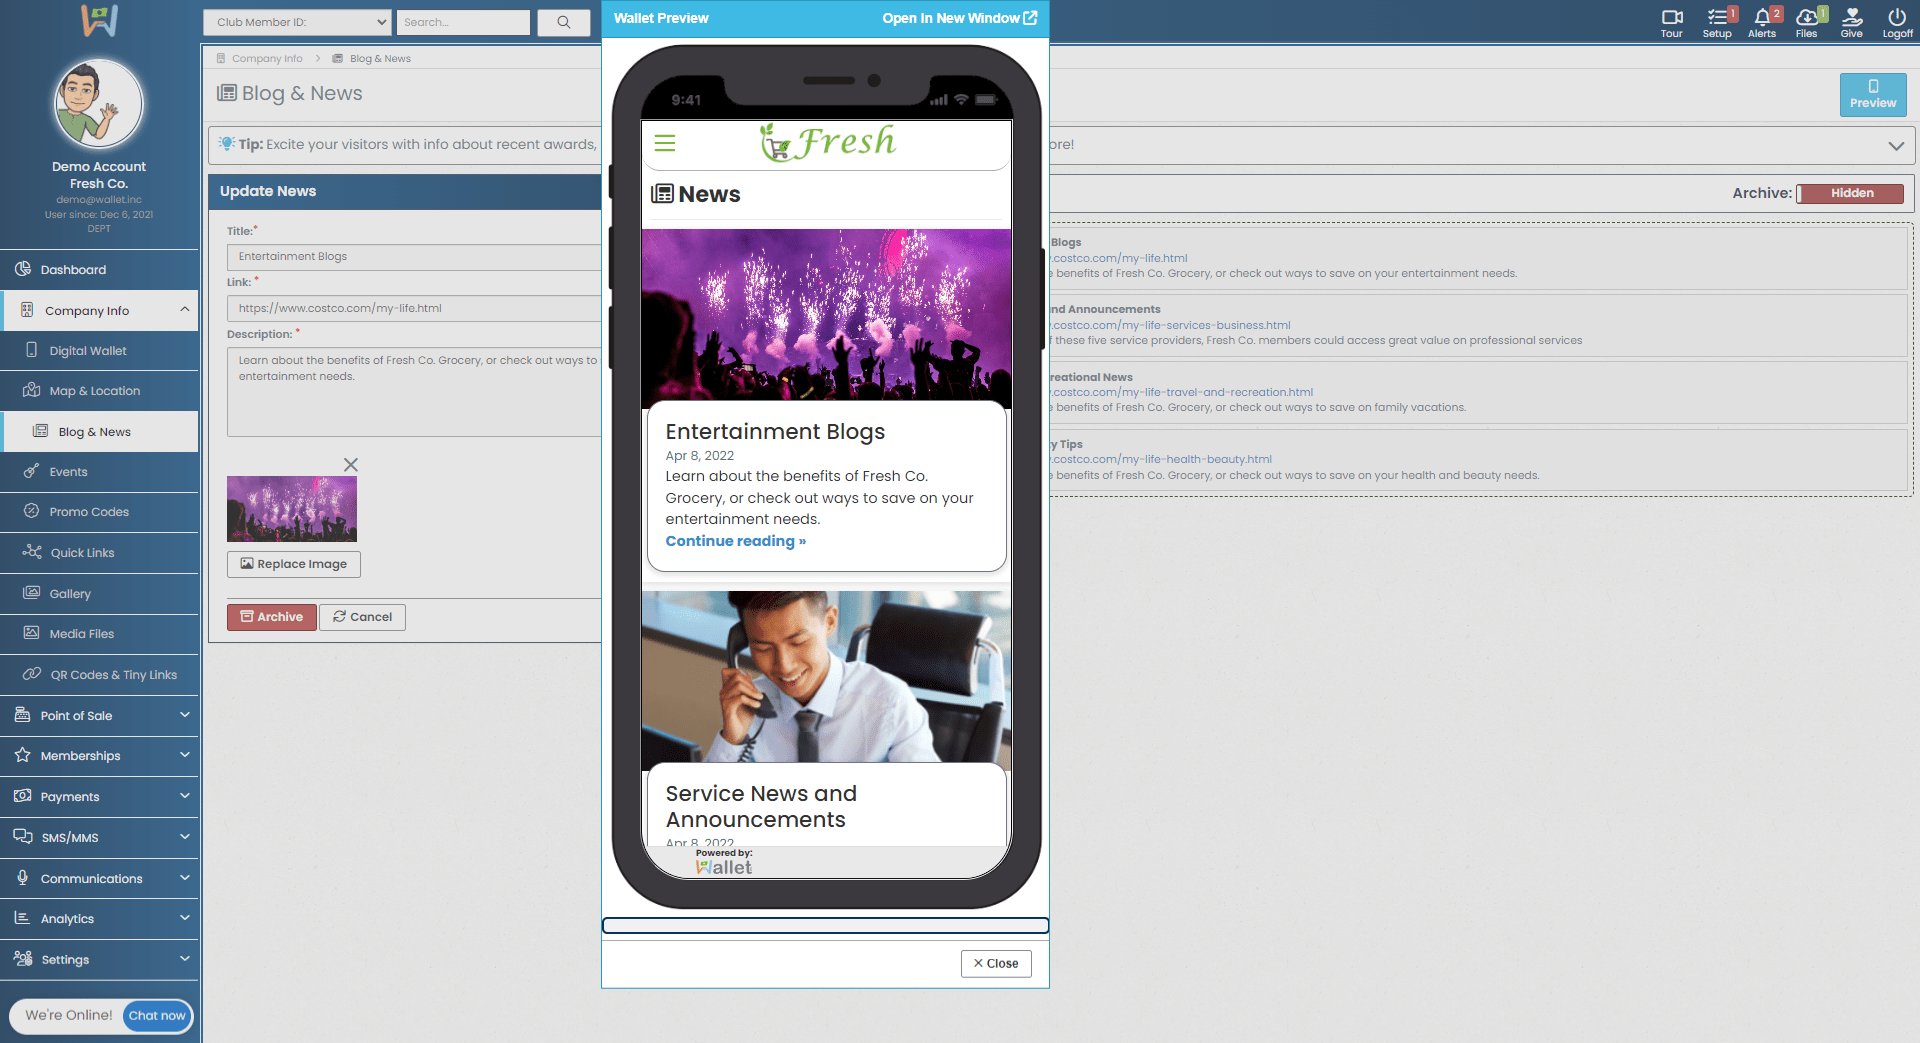Go to Dashboard in the sidebar
The width and height of the screenshot is (1920, 1043).
pyautogui.click(x=73, y=270)
